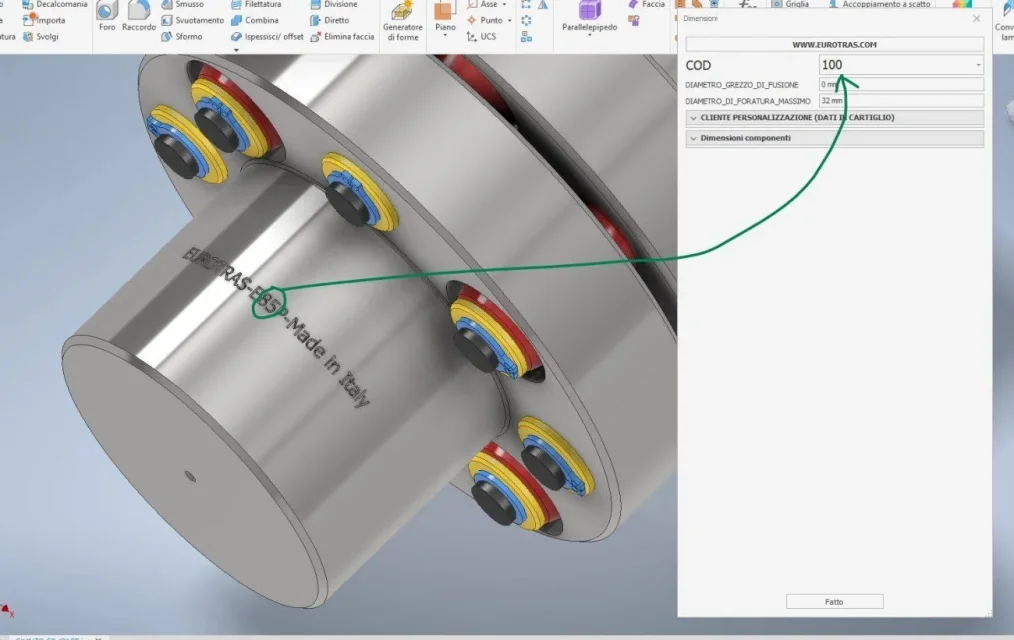Image resolution: width=1014 pixels, height=640 pixels.
Task: Open the Parallelepipedo dropdown arrow
Action: point(589,36)
